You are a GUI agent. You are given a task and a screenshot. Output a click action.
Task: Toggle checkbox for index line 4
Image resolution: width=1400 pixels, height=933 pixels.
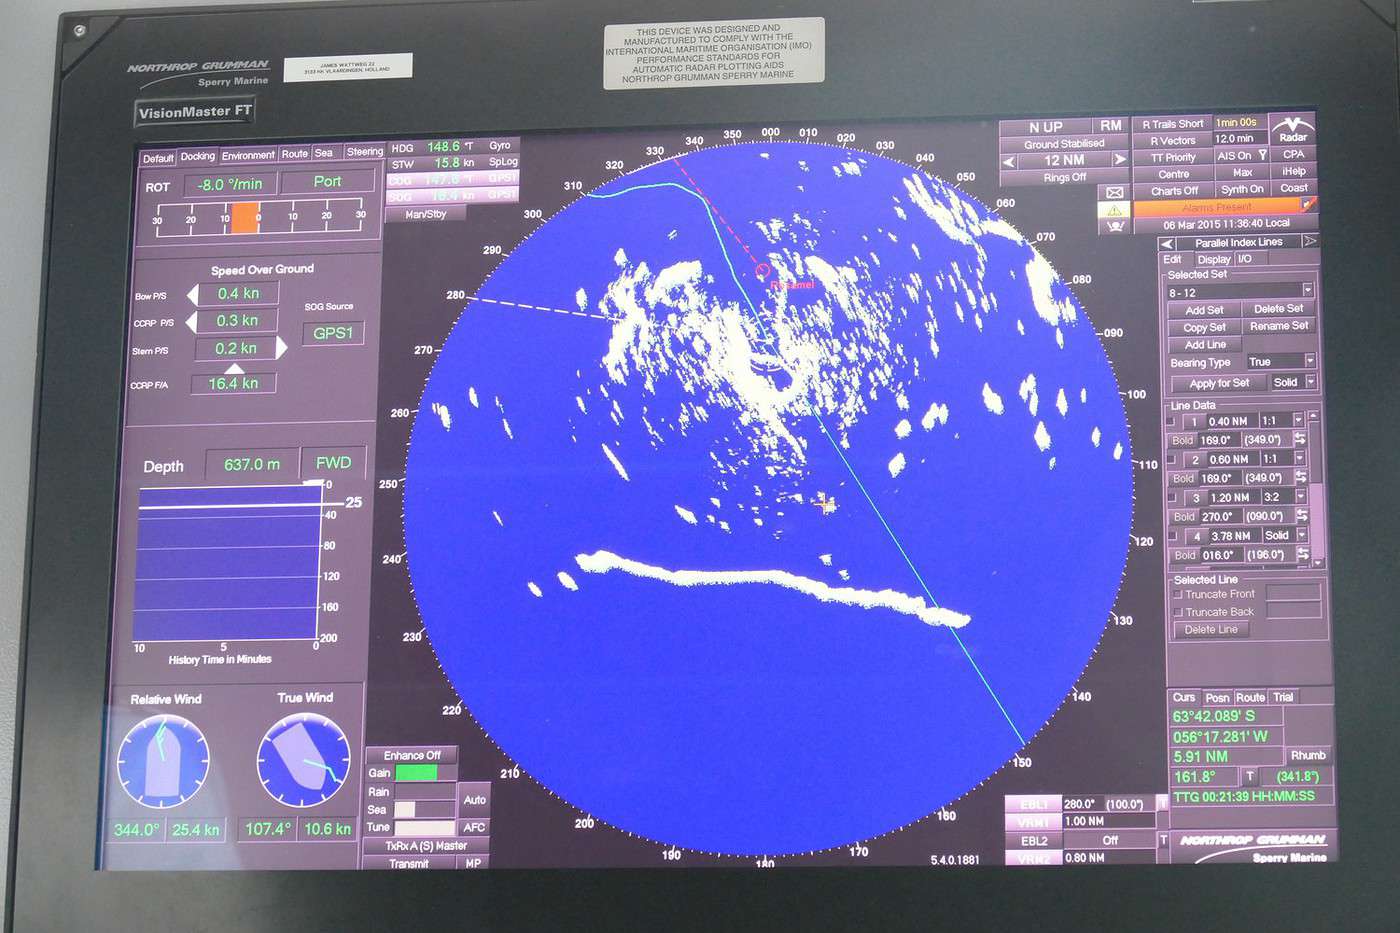coord(1172,536)
